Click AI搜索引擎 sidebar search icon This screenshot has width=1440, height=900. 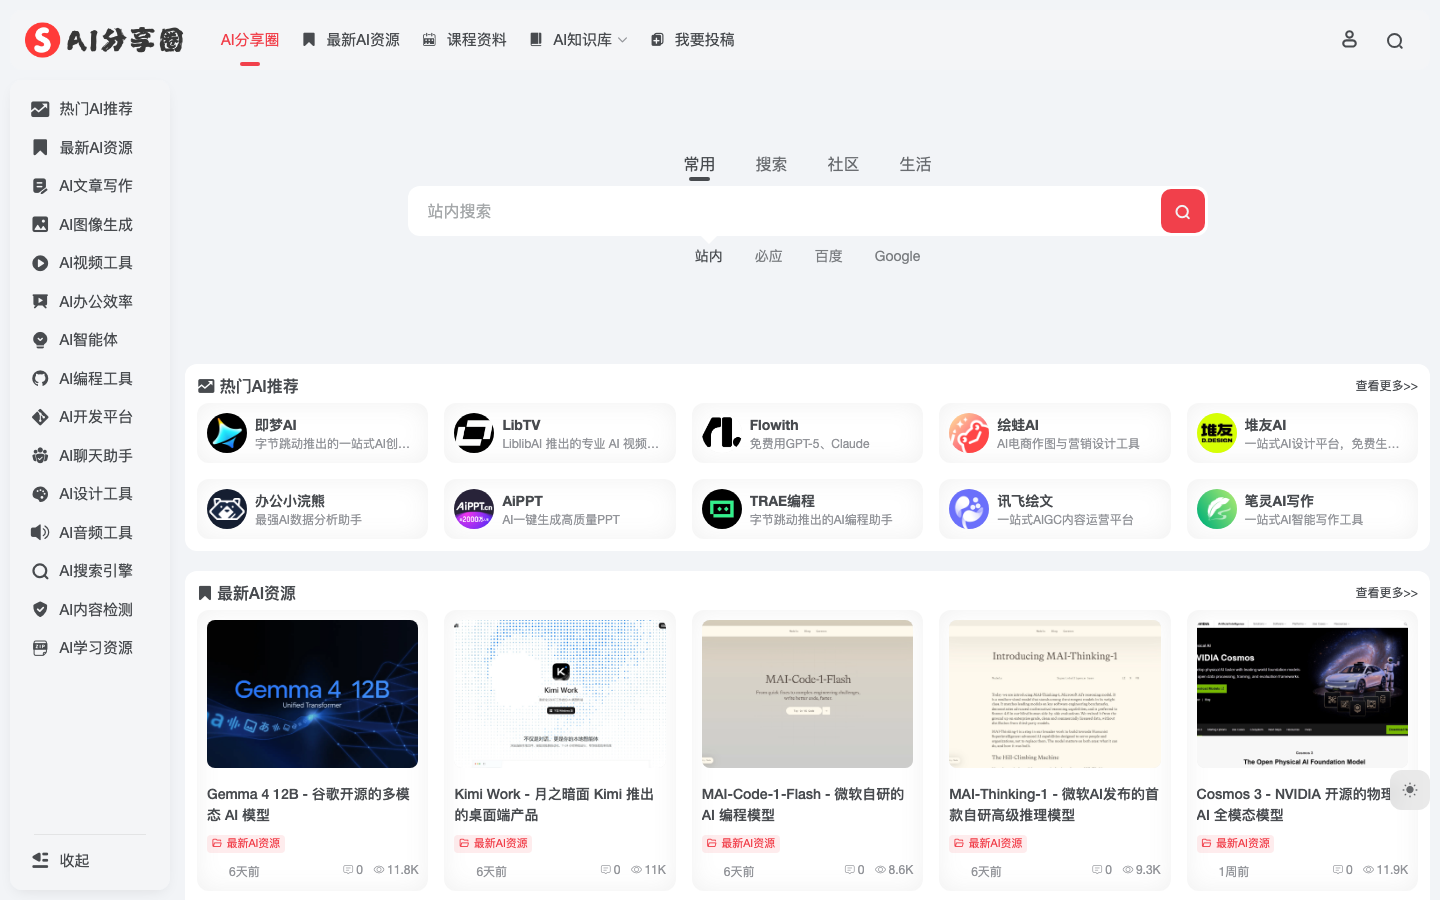(40, 571)
